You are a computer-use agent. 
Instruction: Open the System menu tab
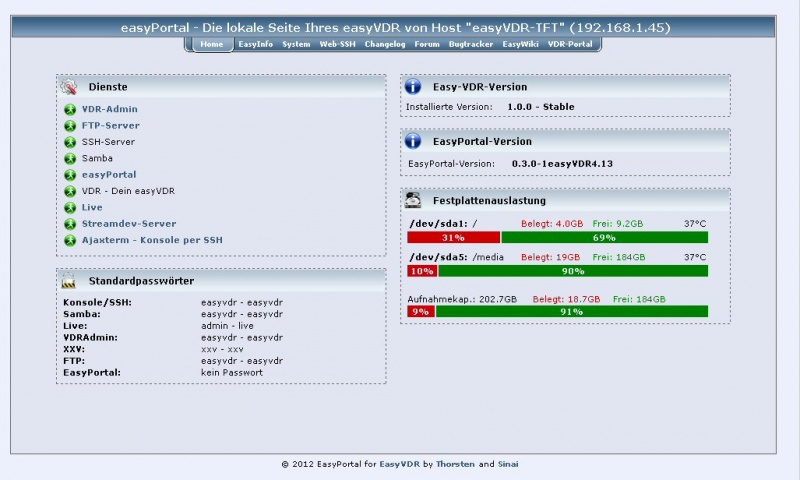[296, 45]
